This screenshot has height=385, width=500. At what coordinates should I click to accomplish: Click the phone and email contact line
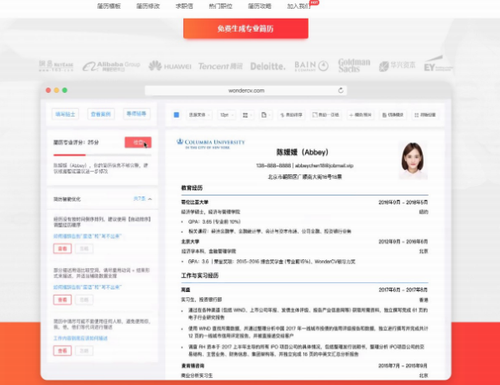tap(305, 166)
